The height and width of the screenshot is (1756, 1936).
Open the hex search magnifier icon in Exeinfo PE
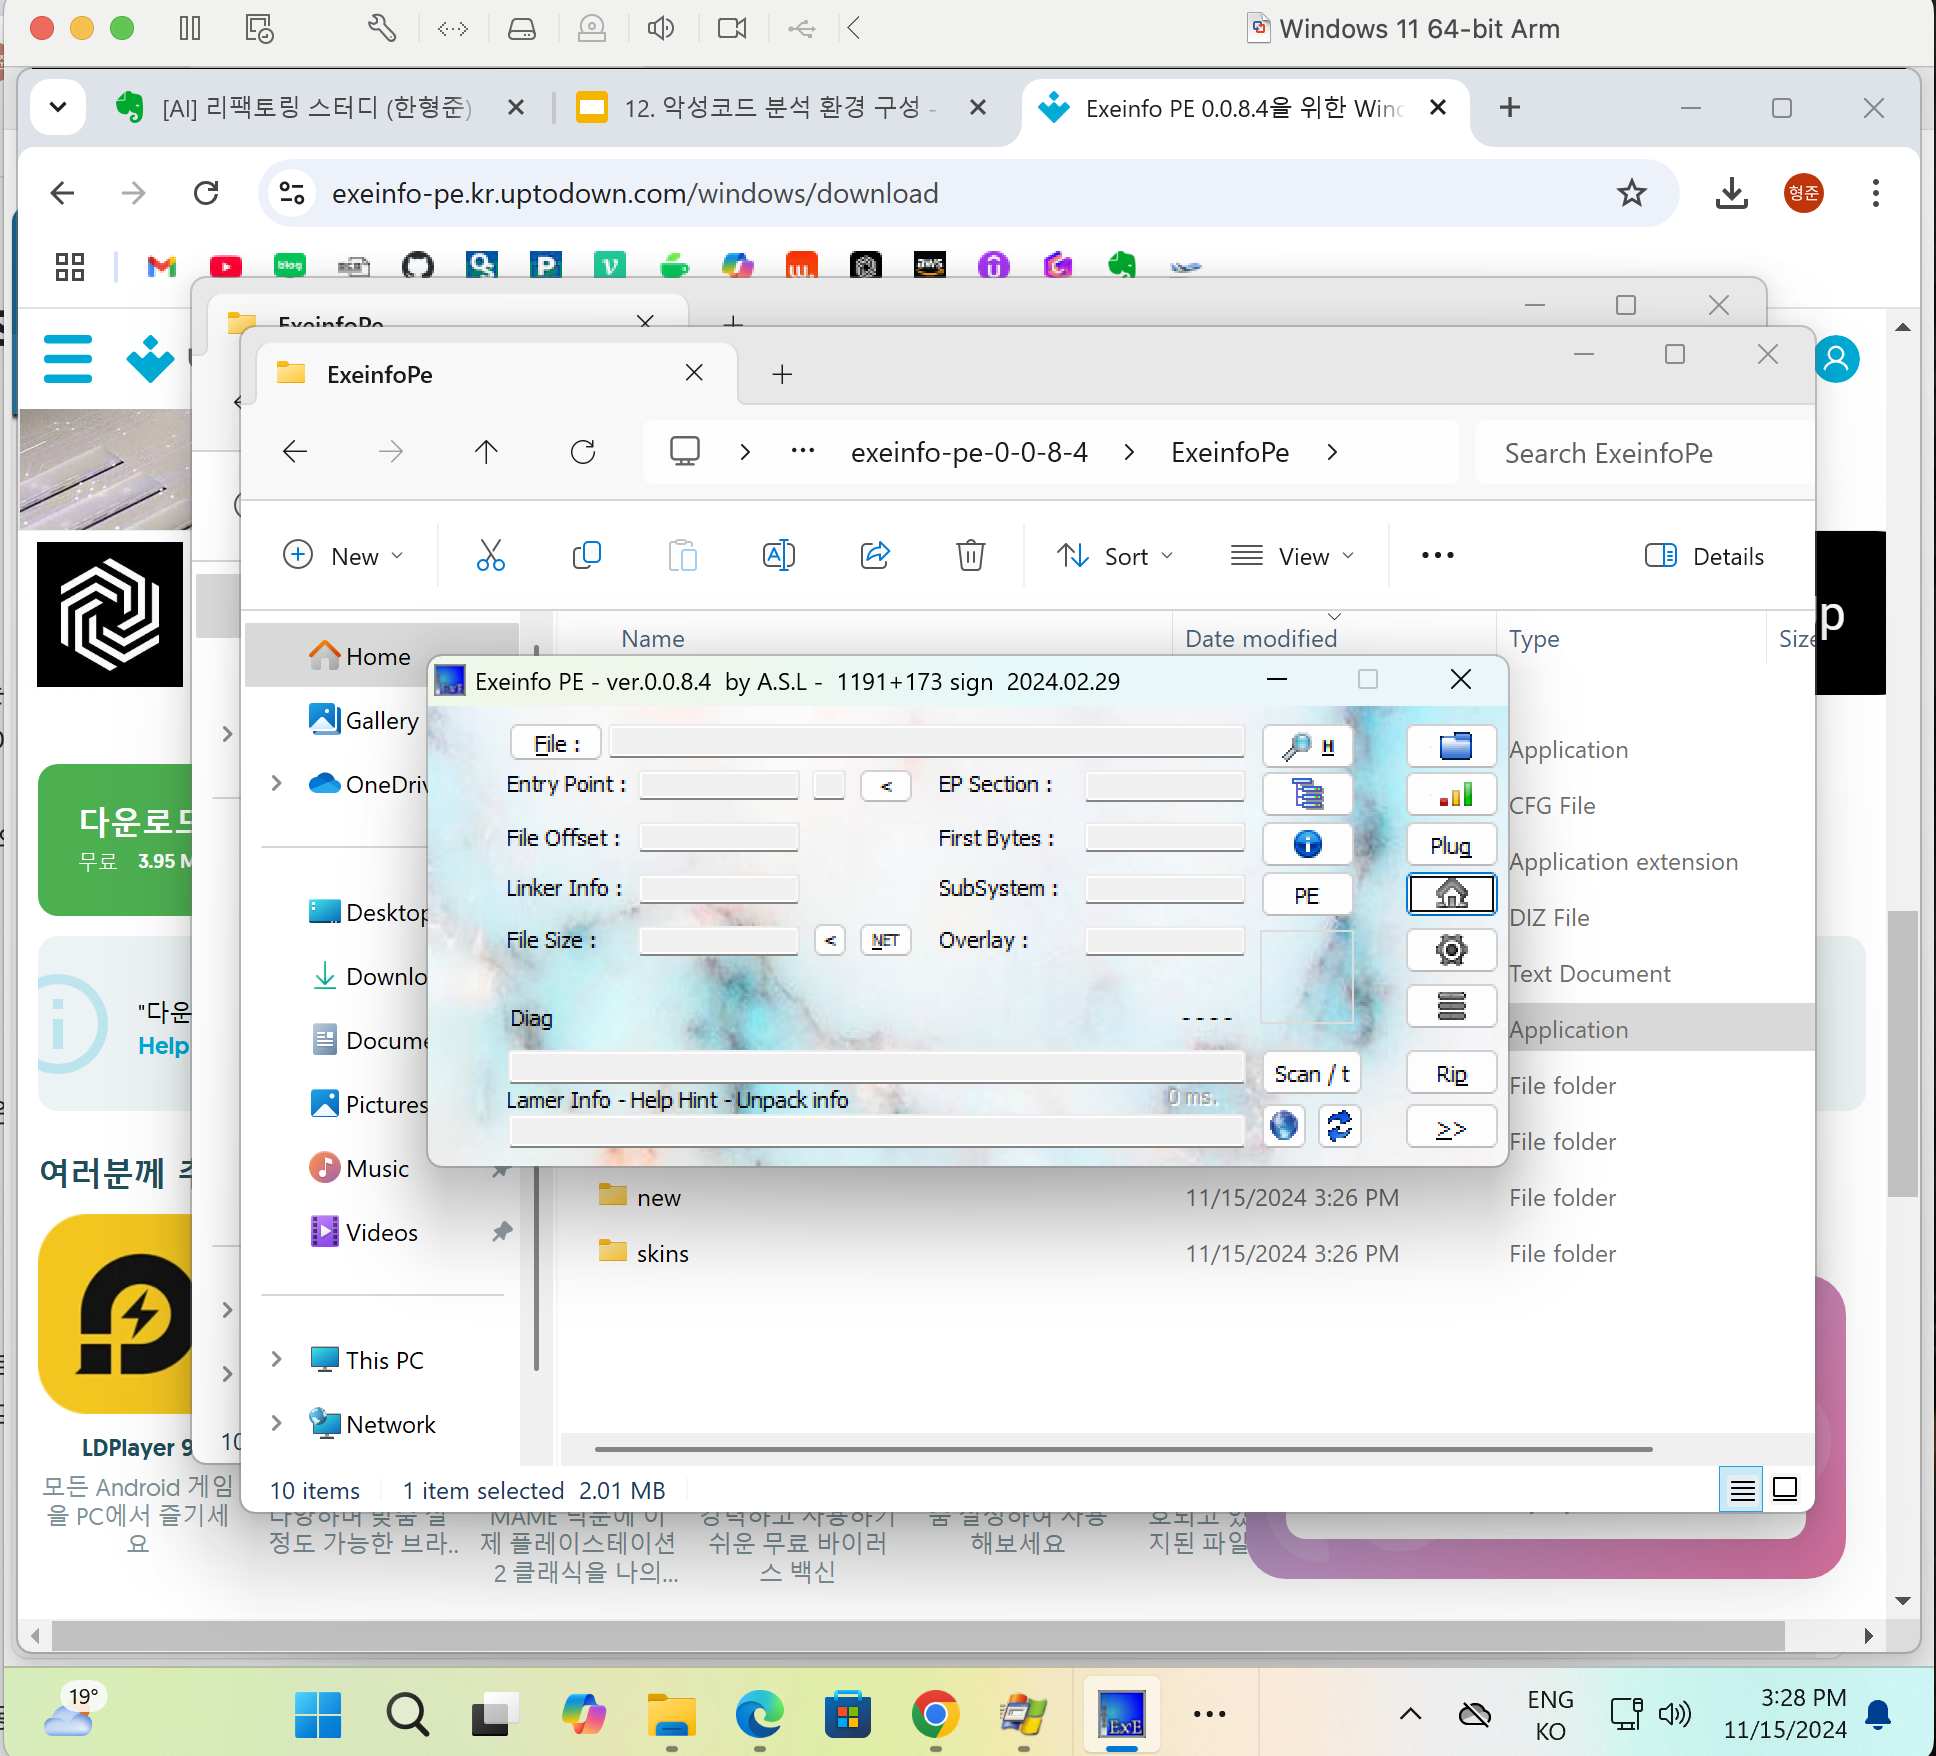click(1308, 745)
